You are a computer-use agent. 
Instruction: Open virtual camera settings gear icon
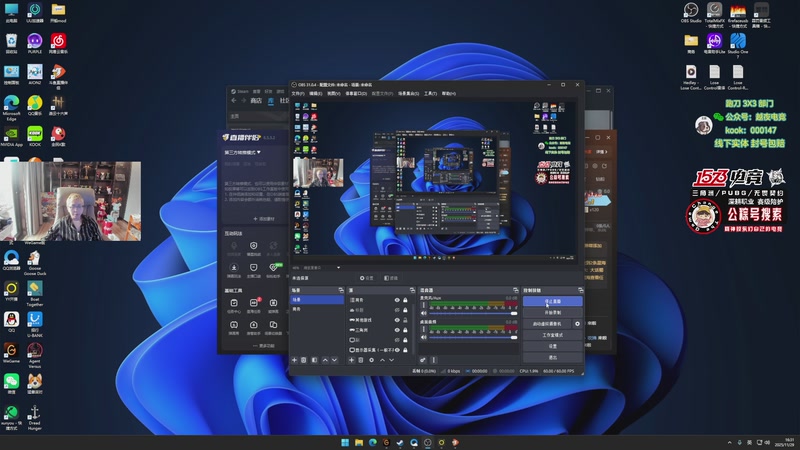point(577,324)
